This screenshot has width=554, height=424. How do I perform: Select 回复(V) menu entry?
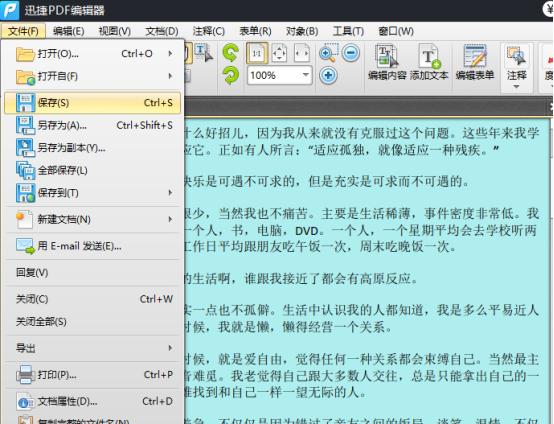point(93,273)
